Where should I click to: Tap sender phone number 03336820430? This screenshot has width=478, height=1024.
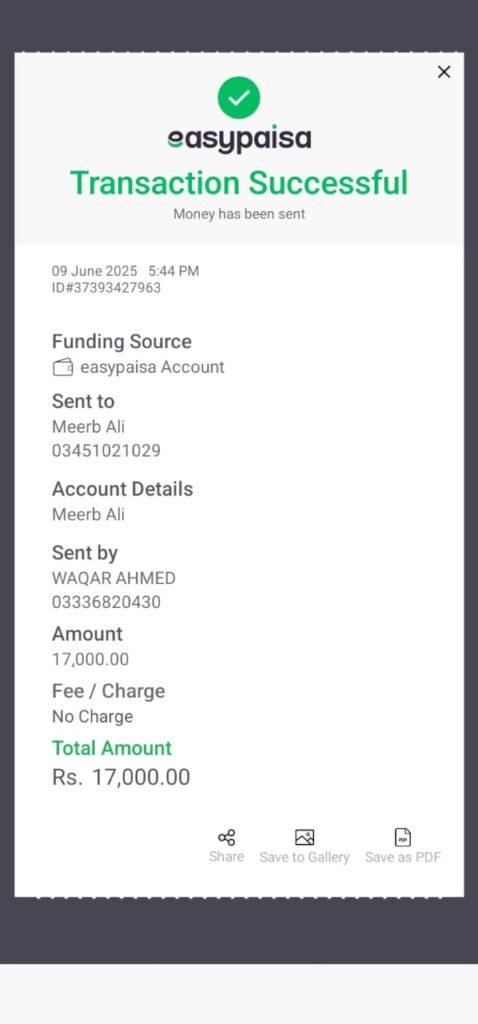pos(106,602)
